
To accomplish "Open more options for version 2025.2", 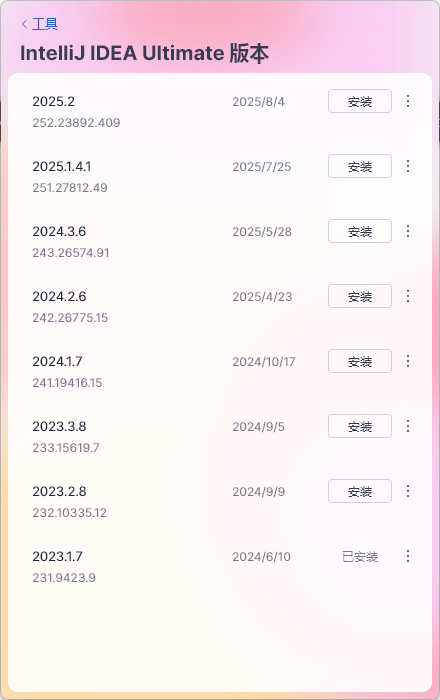I will coord(407,101).
